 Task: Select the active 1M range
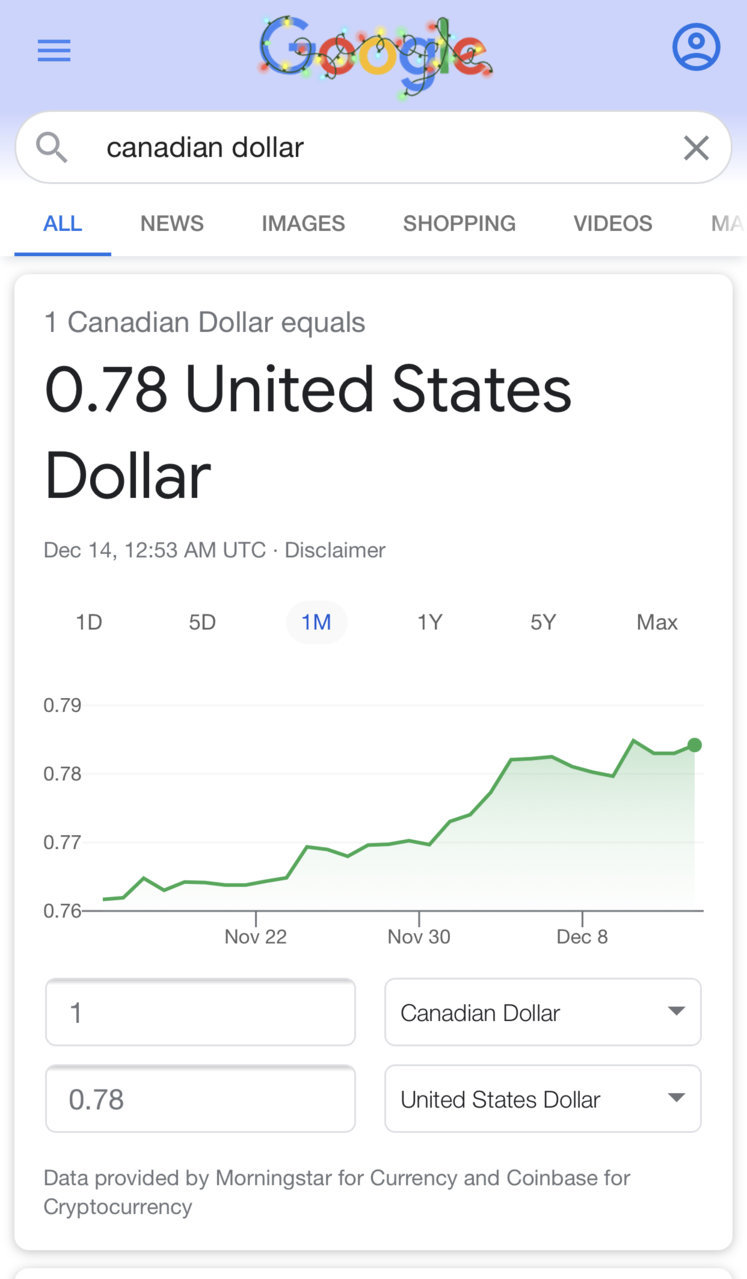click(316, 622)
